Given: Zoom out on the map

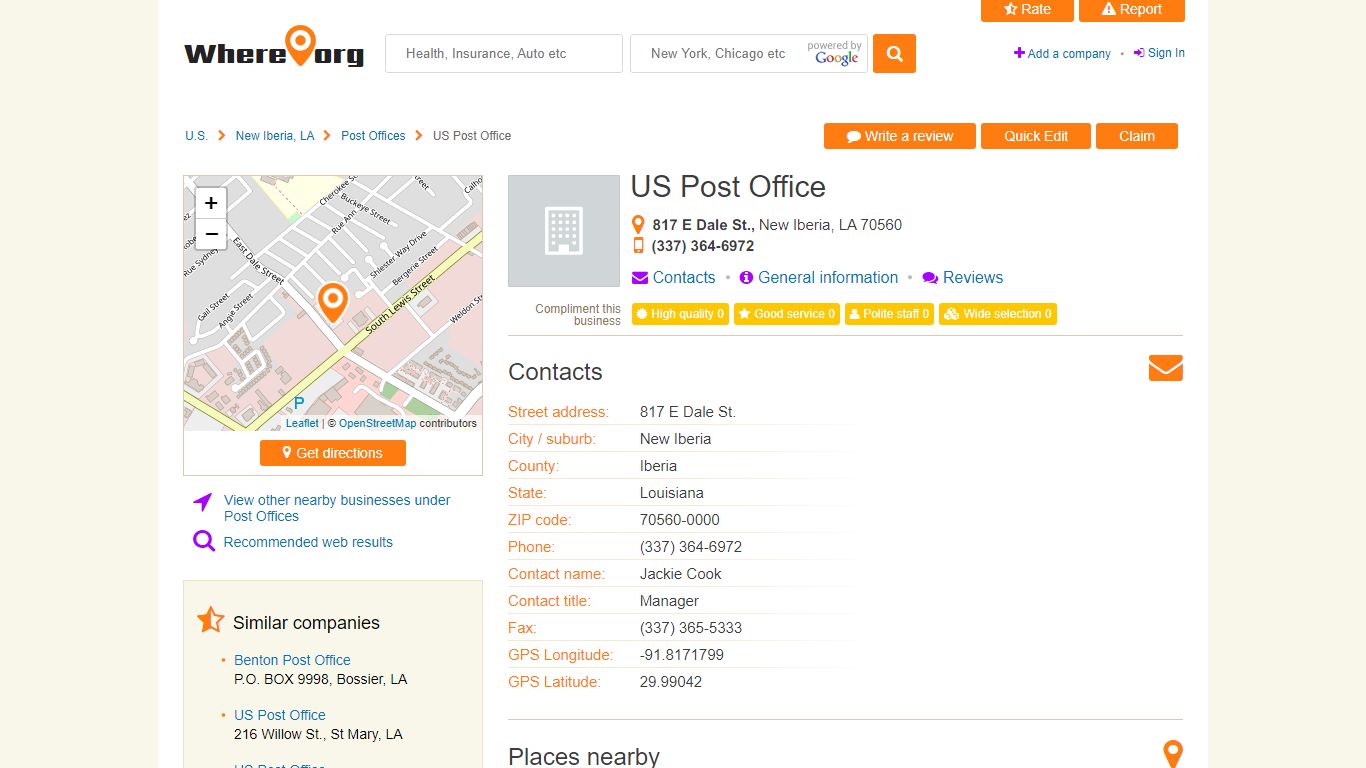Looking at the screenshot, I should click(x=211, y=234).
